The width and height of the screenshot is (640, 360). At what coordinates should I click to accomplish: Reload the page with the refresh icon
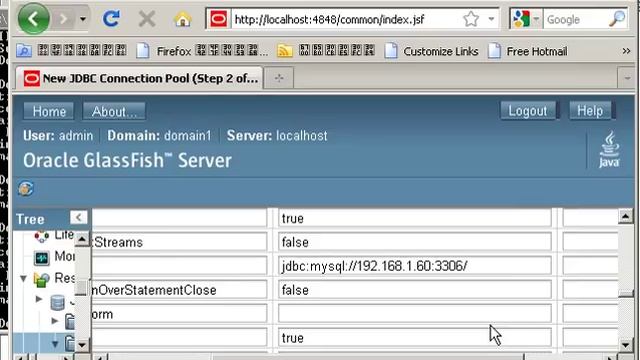coord(111,18)
